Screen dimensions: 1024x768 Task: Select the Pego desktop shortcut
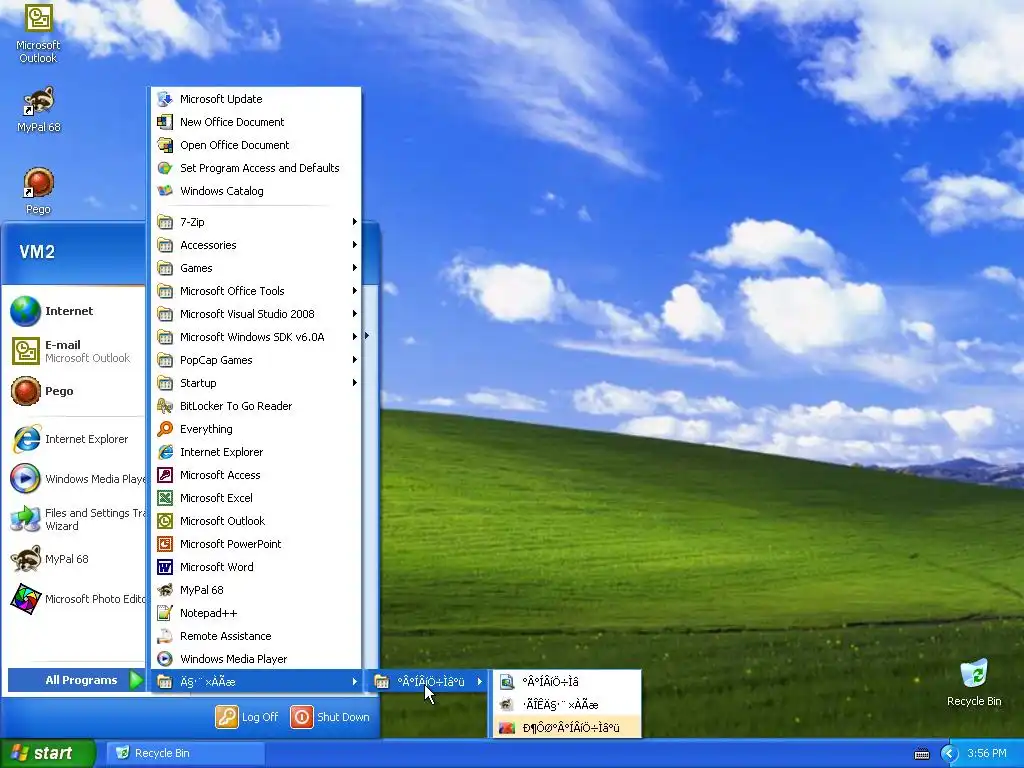tap(39, 191)
